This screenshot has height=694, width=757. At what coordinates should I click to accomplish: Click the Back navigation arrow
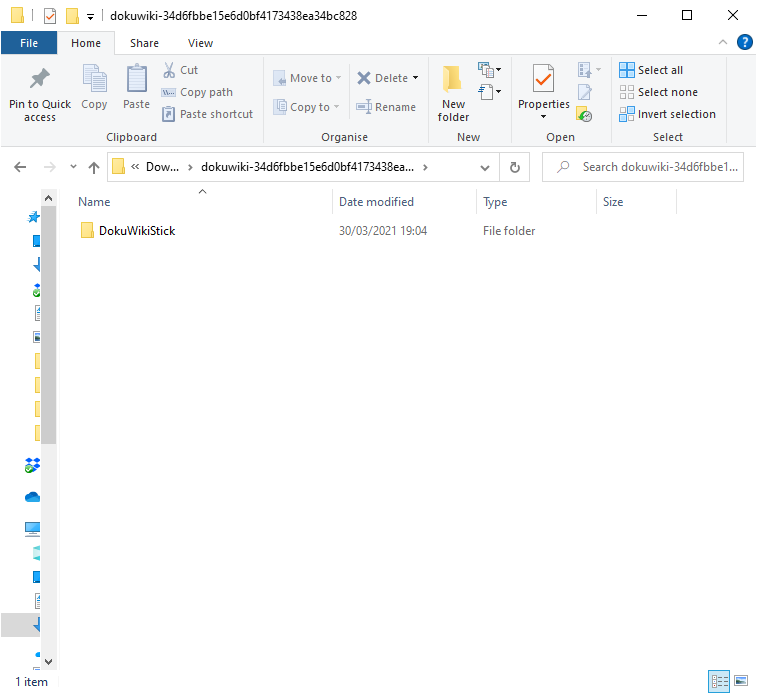[x=20, y=167]
